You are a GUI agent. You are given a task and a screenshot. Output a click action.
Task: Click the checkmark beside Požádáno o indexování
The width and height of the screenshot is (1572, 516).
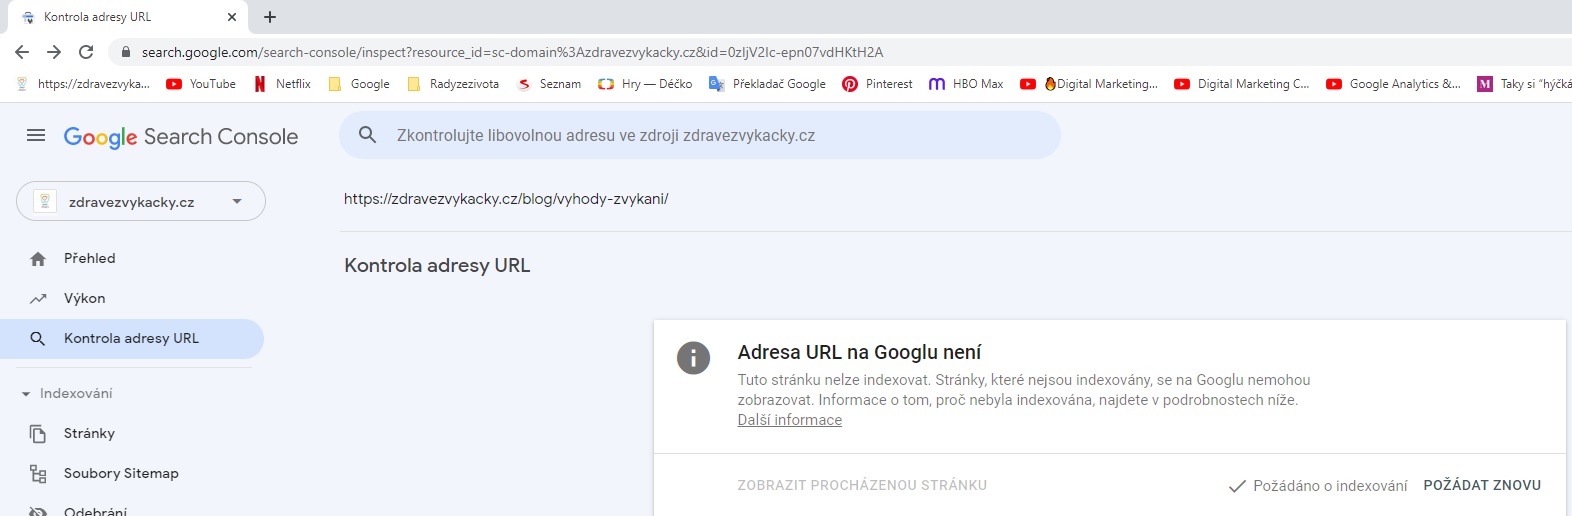coord(1237,486)
